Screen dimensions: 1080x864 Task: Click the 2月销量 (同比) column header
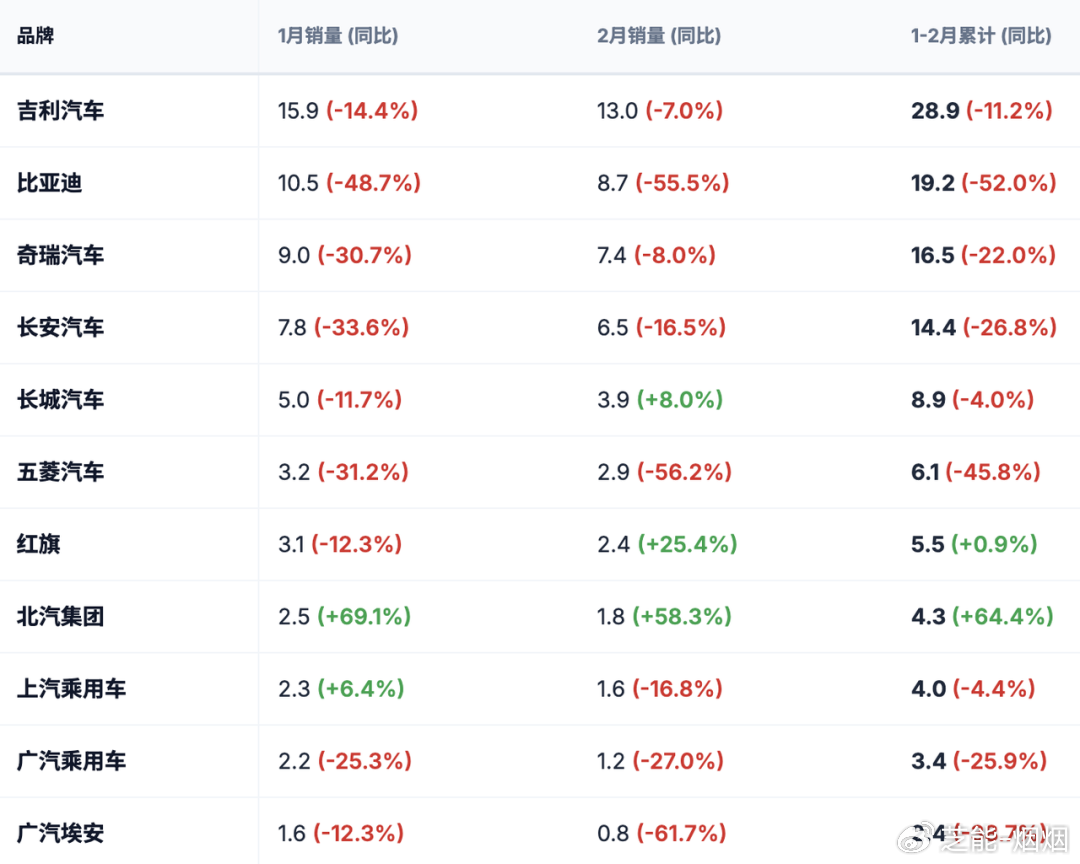(x=658, y=36)
